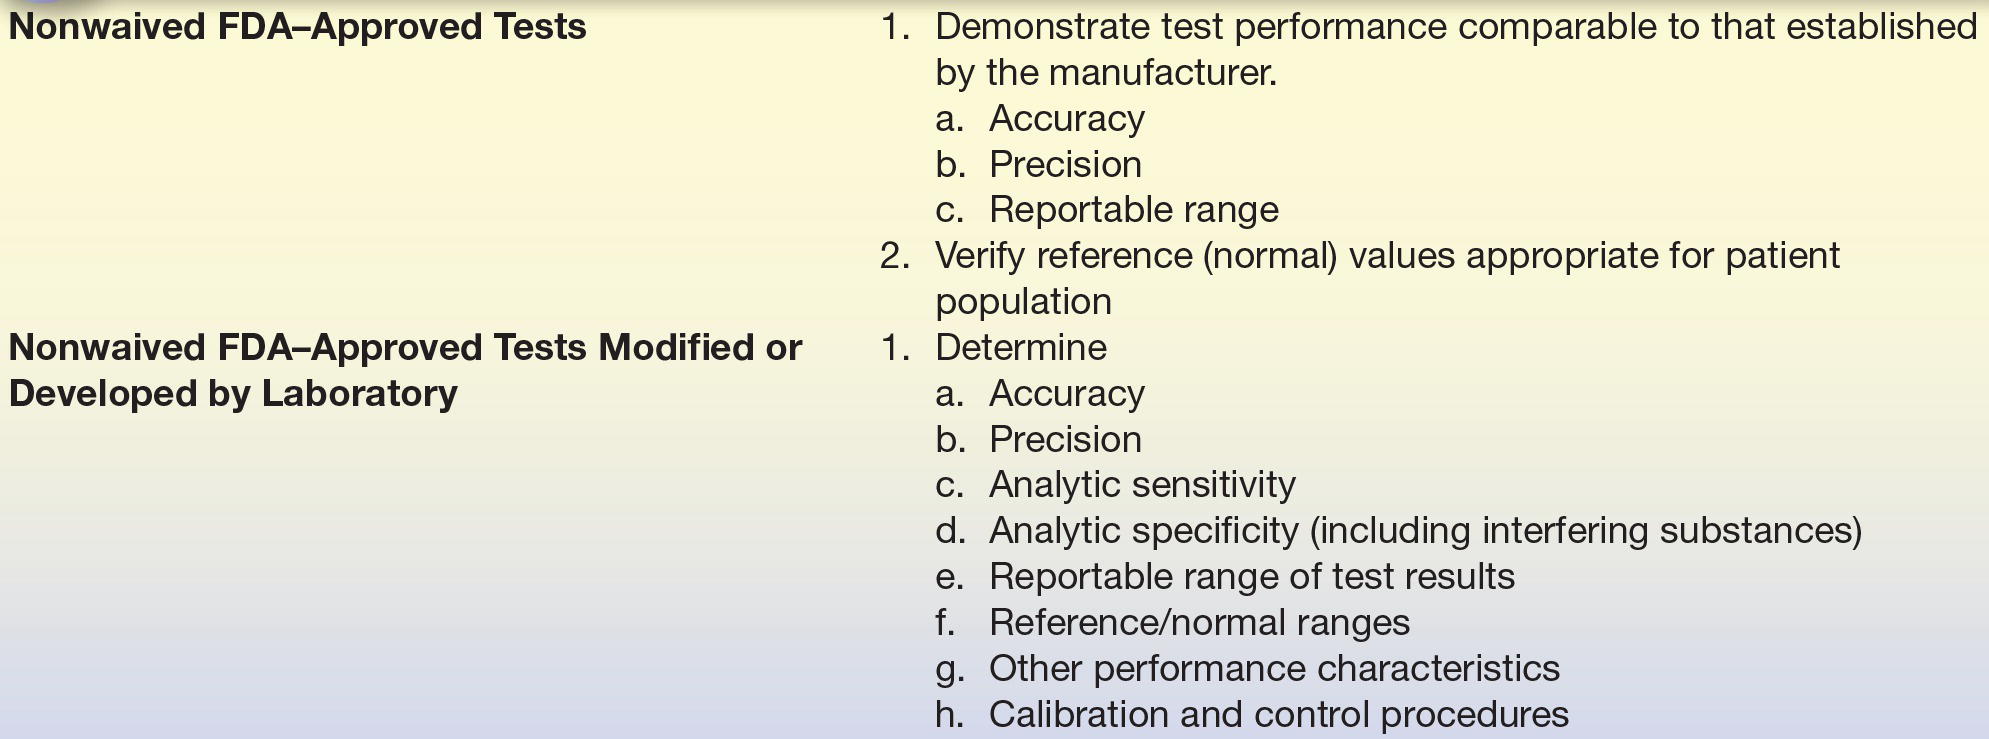Screen dimensions: 1989x739
Task: Click the words "by the manufacturer"
Action: [x=1104, y=73]
